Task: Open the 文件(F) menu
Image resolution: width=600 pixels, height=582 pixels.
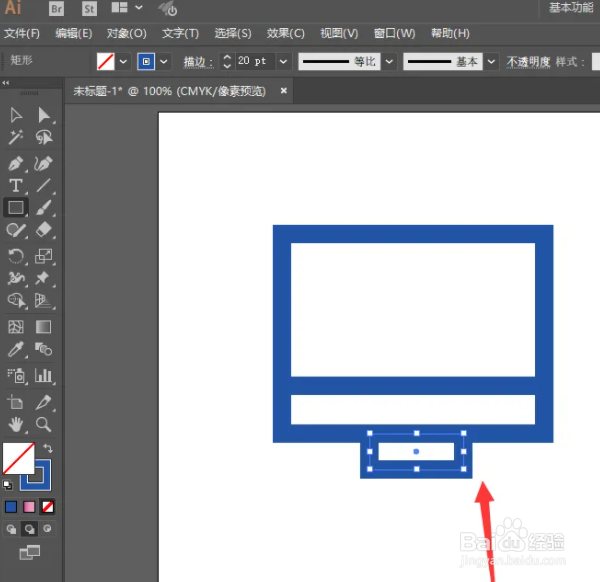Action: point(22,33)
